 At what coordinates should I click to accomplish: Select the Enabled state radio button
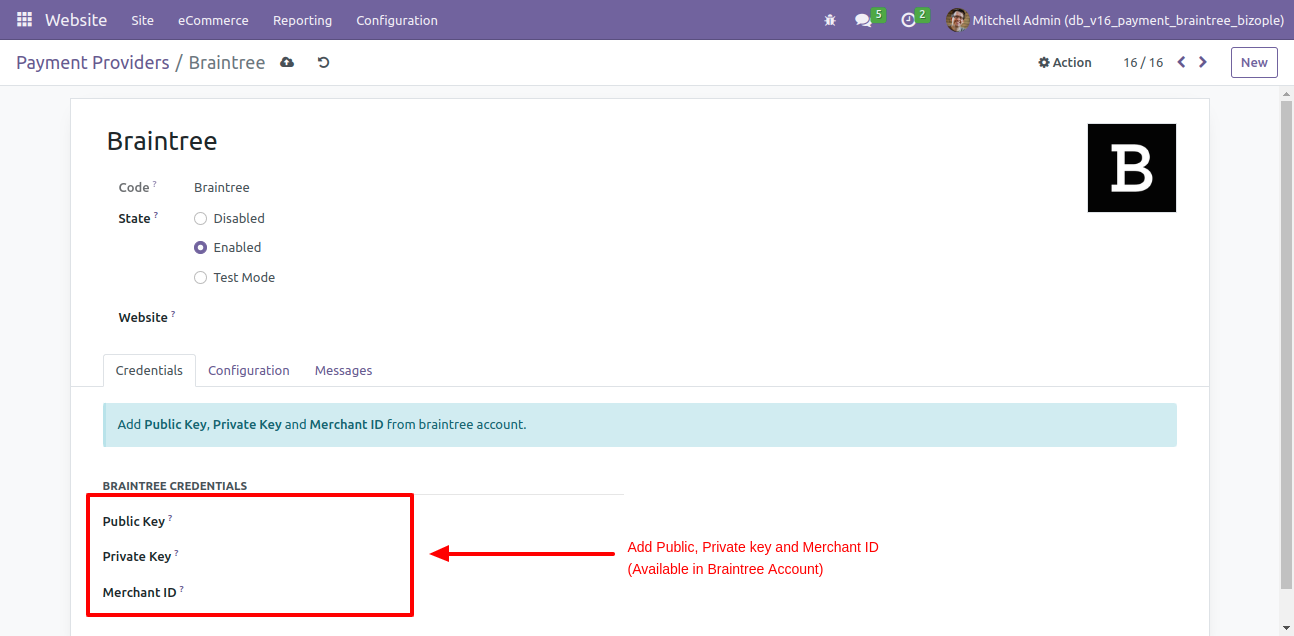click(x=201, y=247)
